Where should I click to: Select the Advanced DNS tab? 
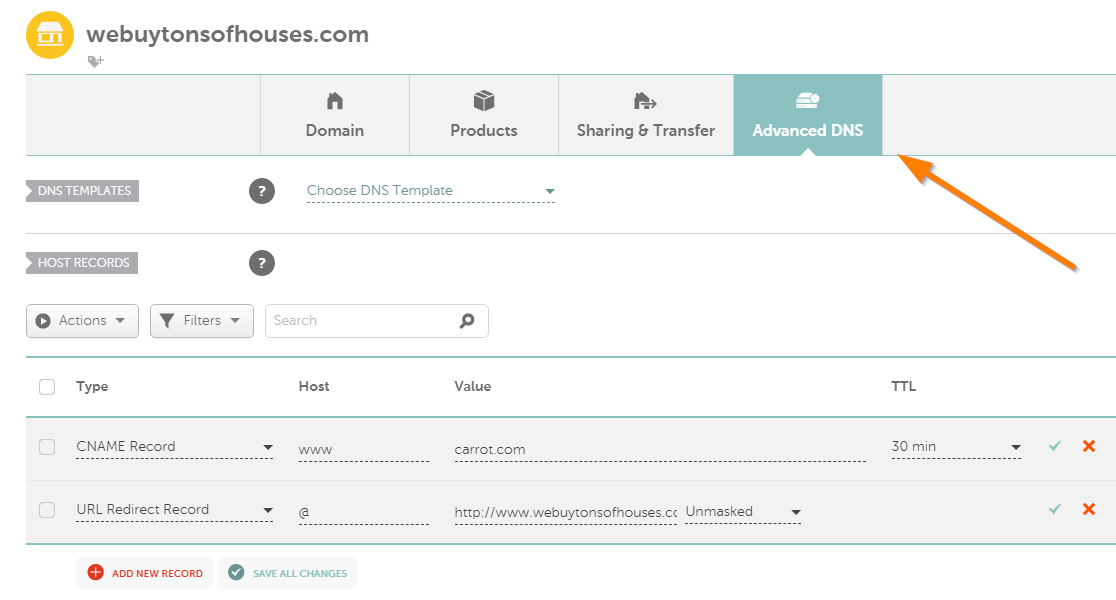click(x=808, y=115)
